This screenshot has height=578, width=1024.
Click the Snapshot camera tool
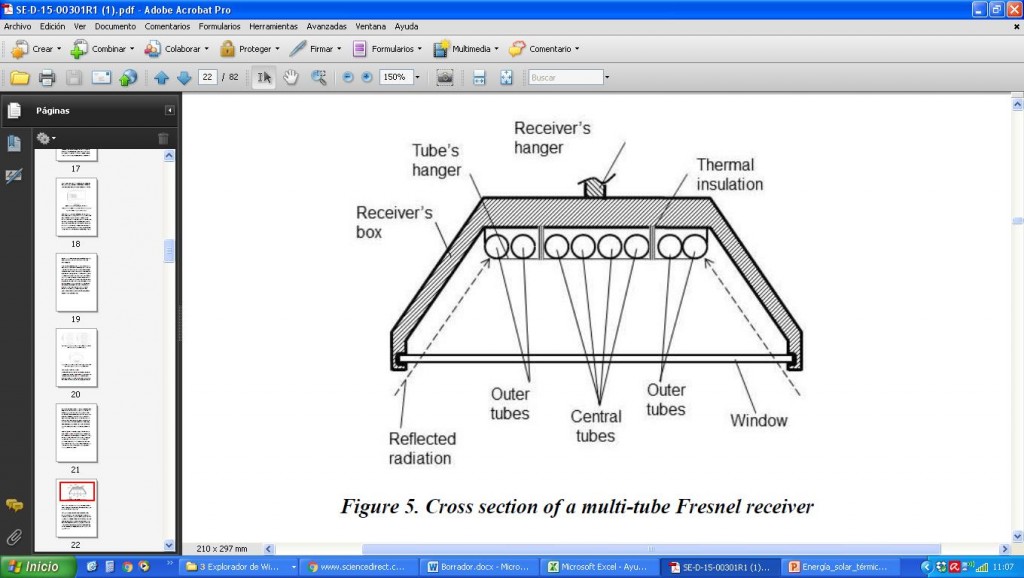(x=445, y=78)
